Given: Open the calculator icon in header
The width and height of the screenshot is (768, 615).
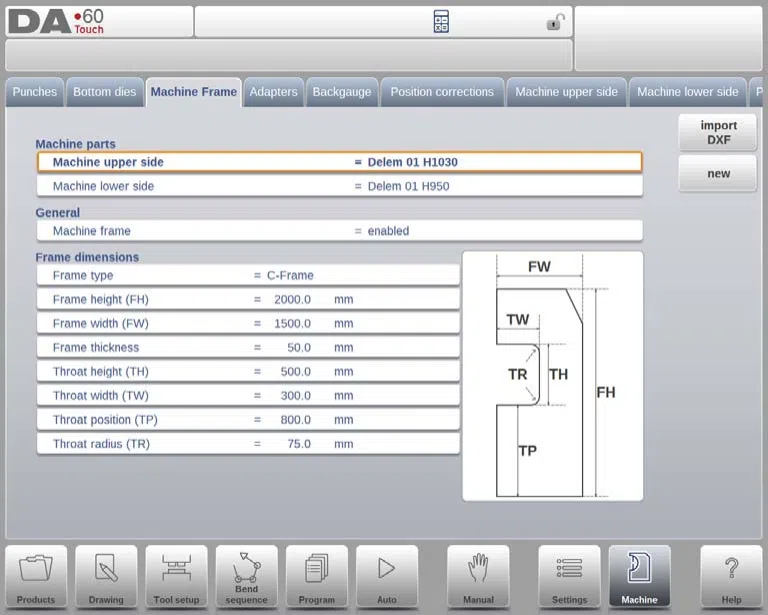Looking at the screenshot, I should [x=441, y=22].
